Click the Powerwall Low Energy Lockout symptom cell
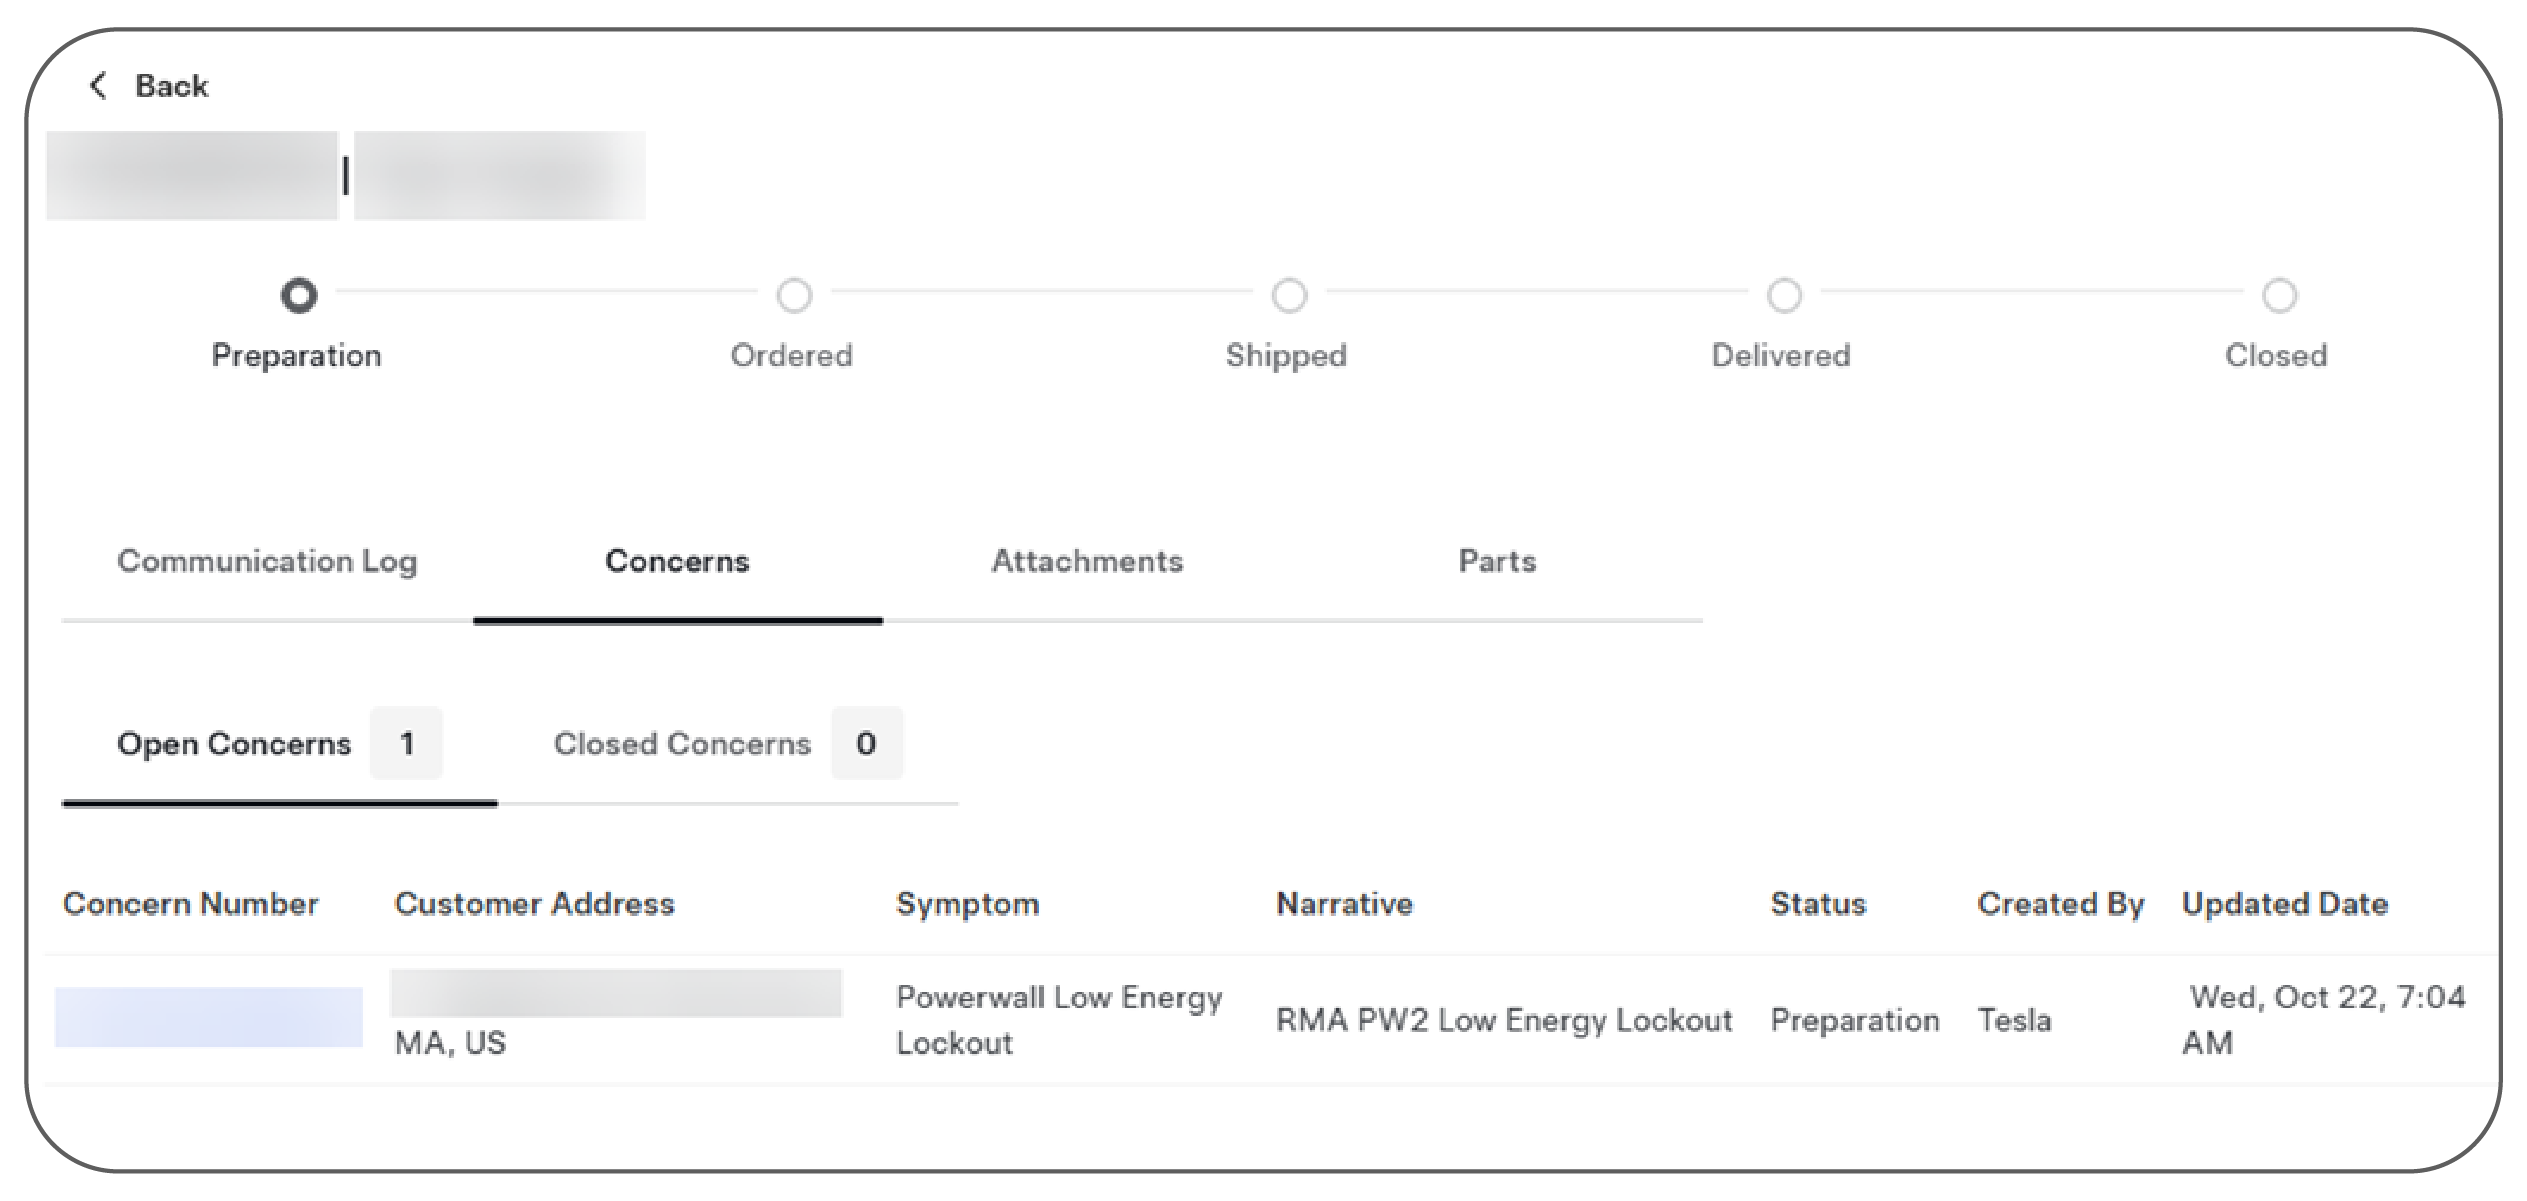 click(x=1058, y=1020)
